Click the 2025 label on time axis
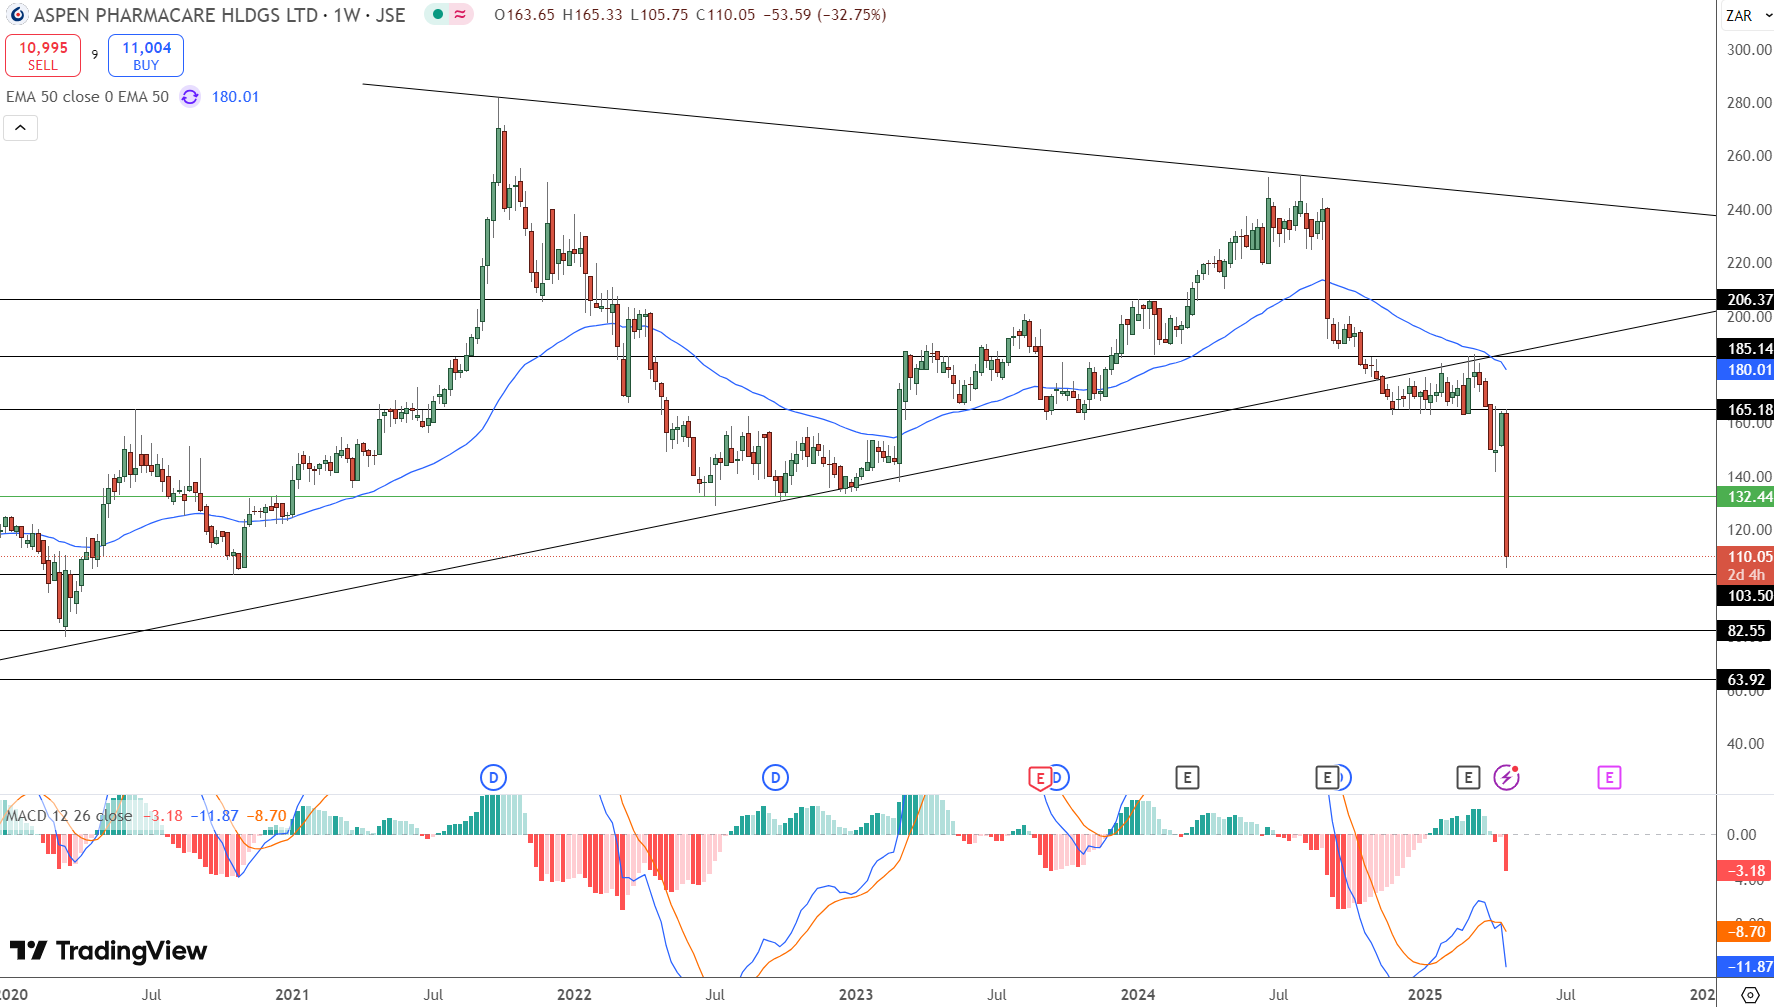This screenshot has width=1774, height=1007. [1425, 994]
